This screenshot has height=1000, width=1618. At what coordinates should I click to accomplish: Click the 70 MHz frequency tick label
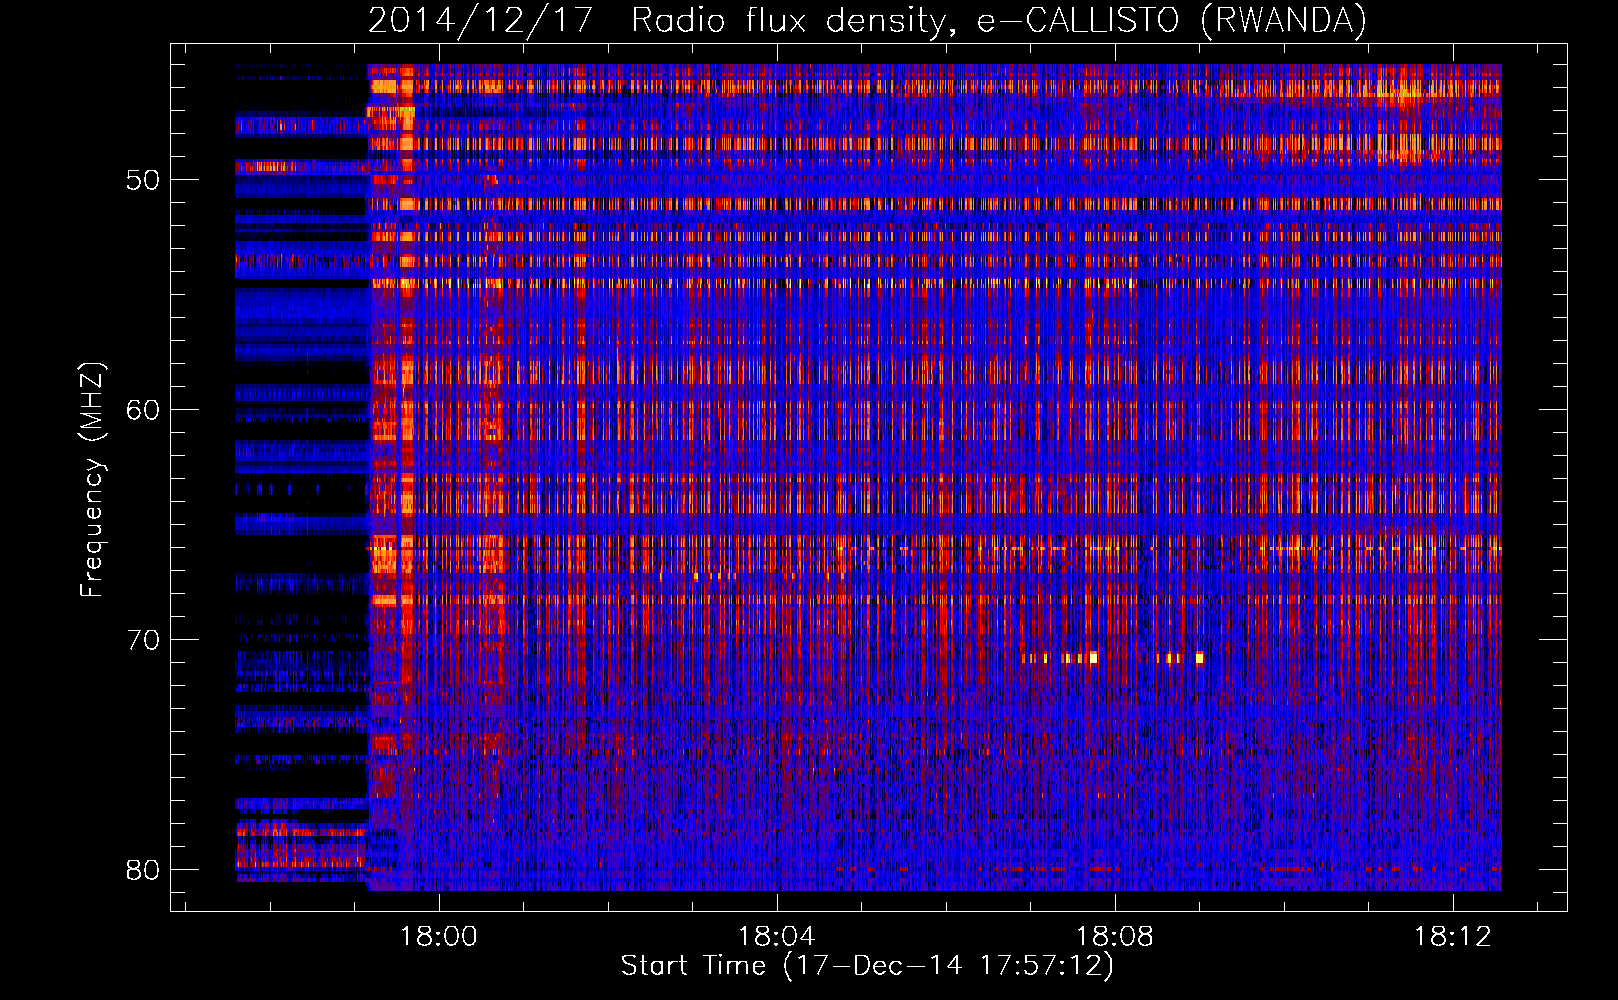point(142,639)
